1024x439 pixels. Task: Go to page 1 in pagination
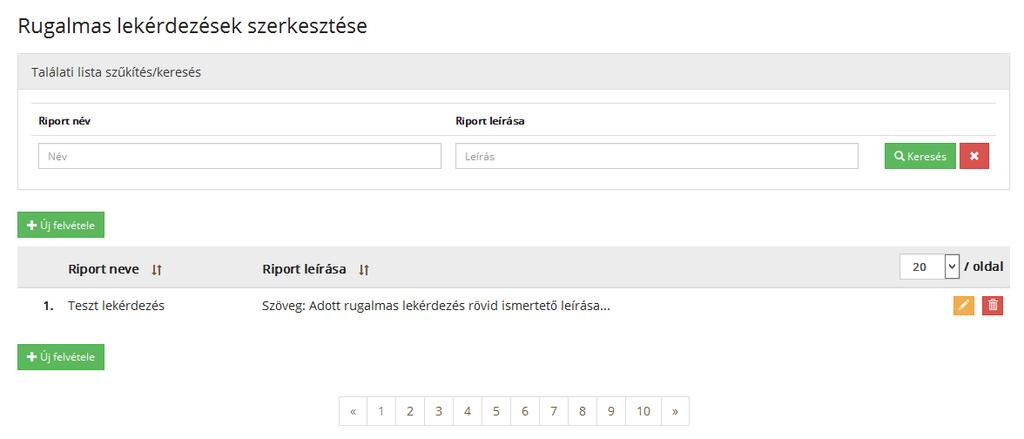pyautogui.click(x=381, y=411)
